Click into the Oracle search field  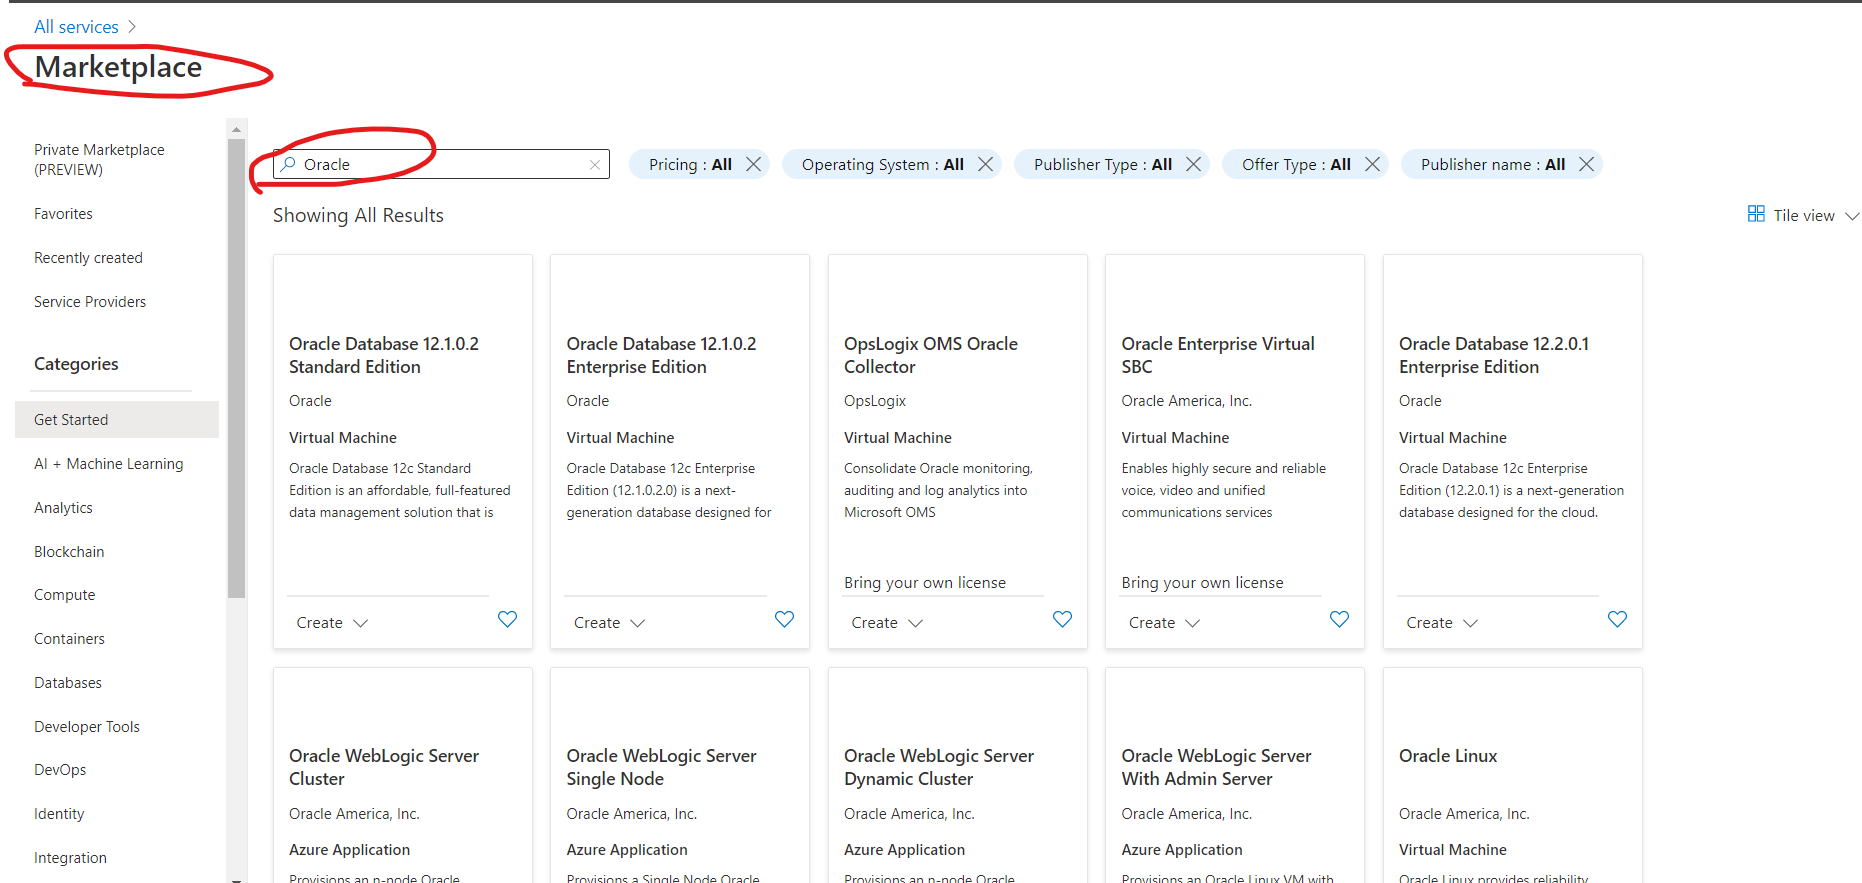(441, 164)
